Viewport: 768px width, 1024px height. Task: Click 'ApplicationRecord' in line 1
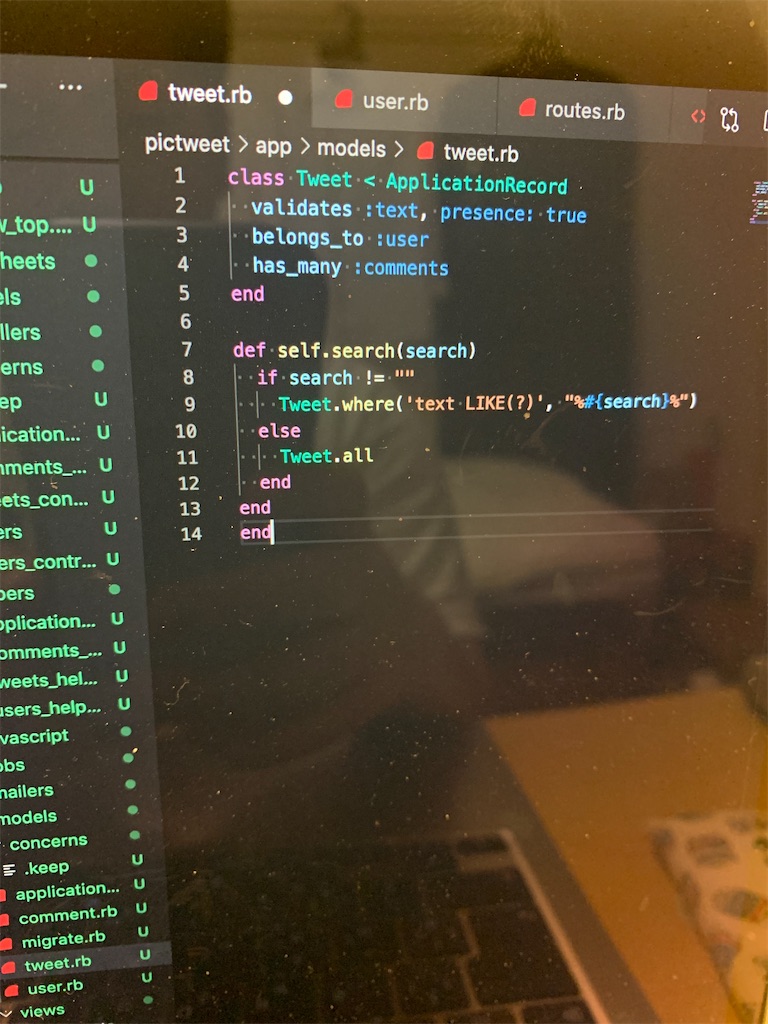(476, 184)
